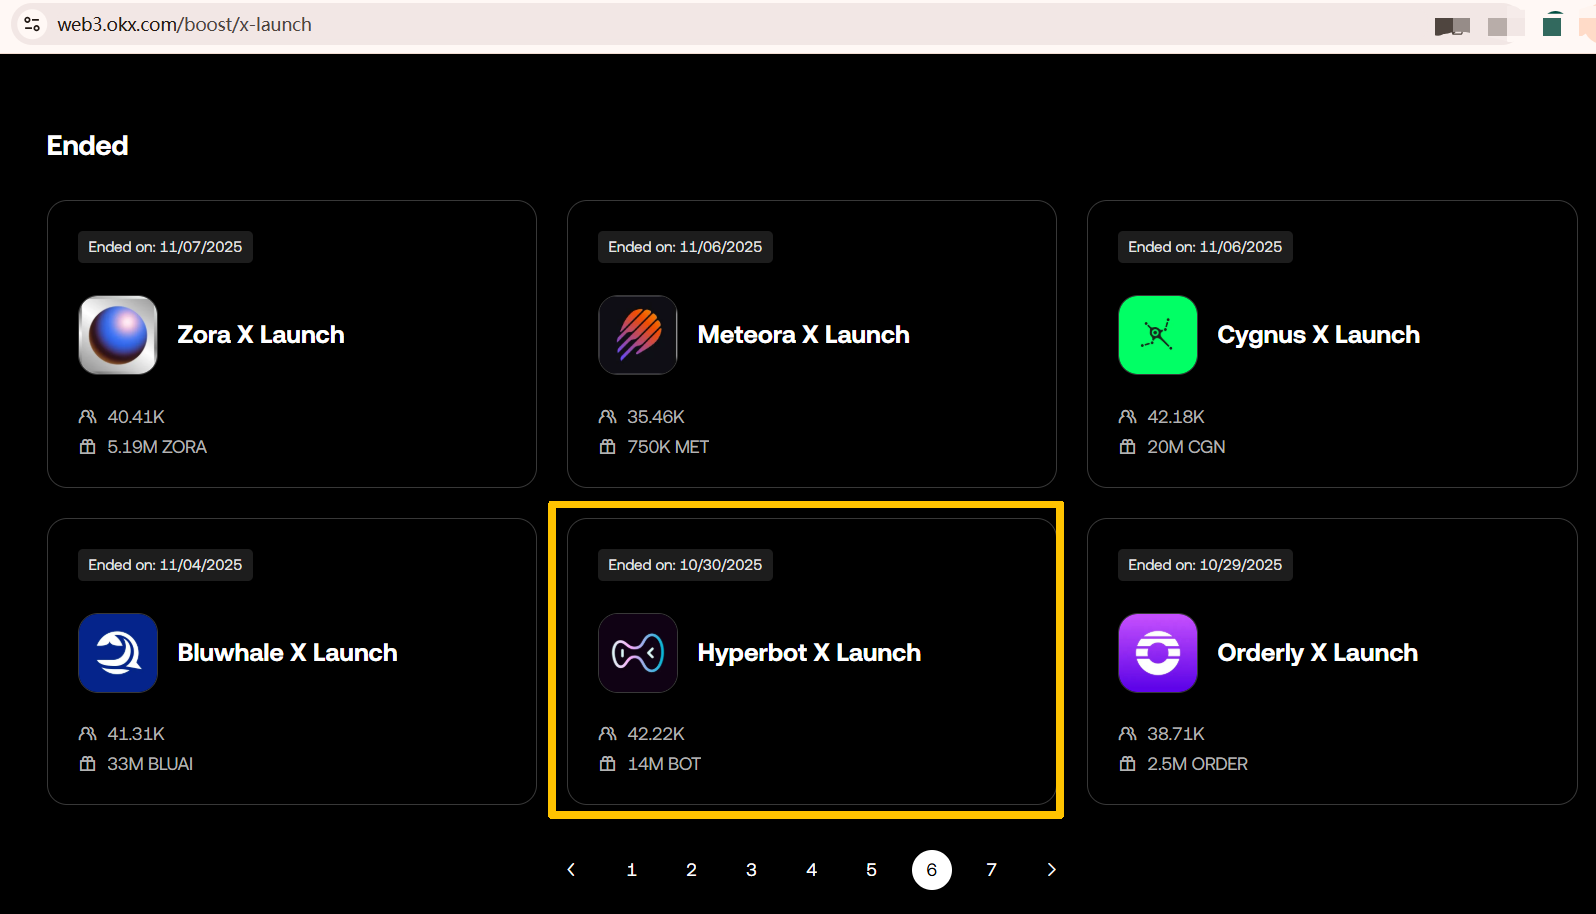Click the '42.22K' participants count
This screenshot has width=1596, height=914.
click(x=656, y=734)
